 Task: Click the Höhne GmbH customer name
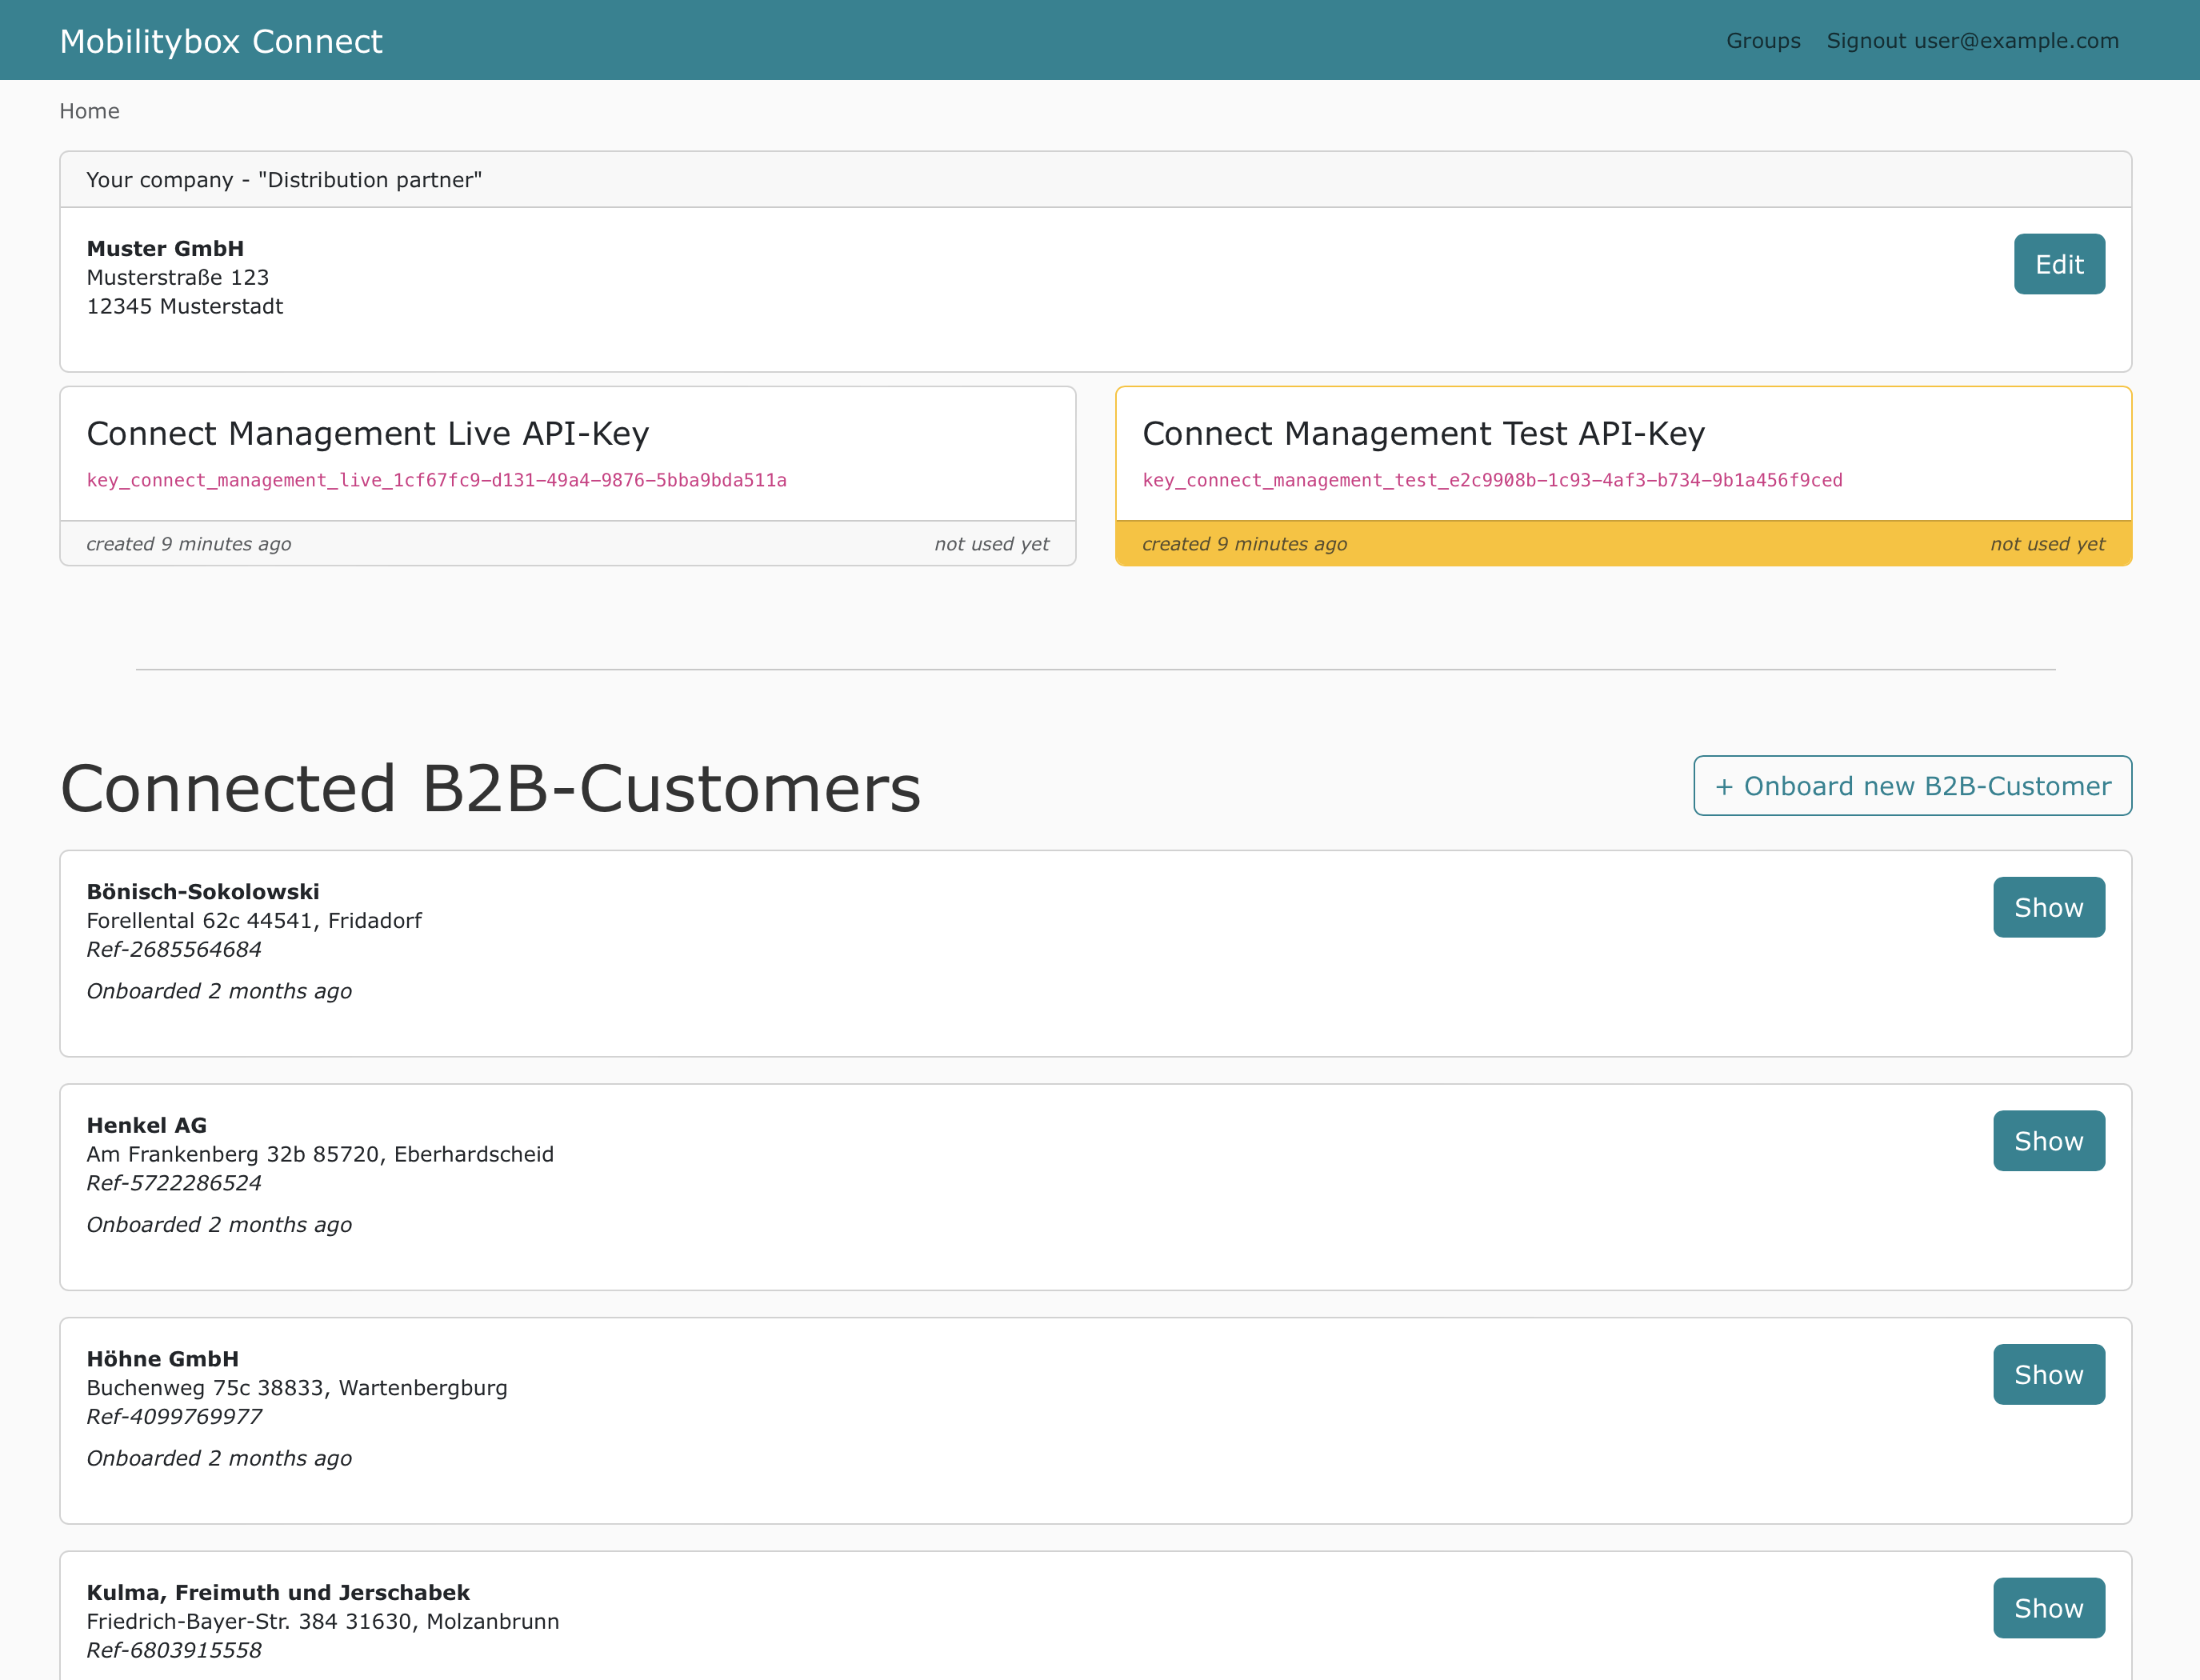click(163, 1359)
